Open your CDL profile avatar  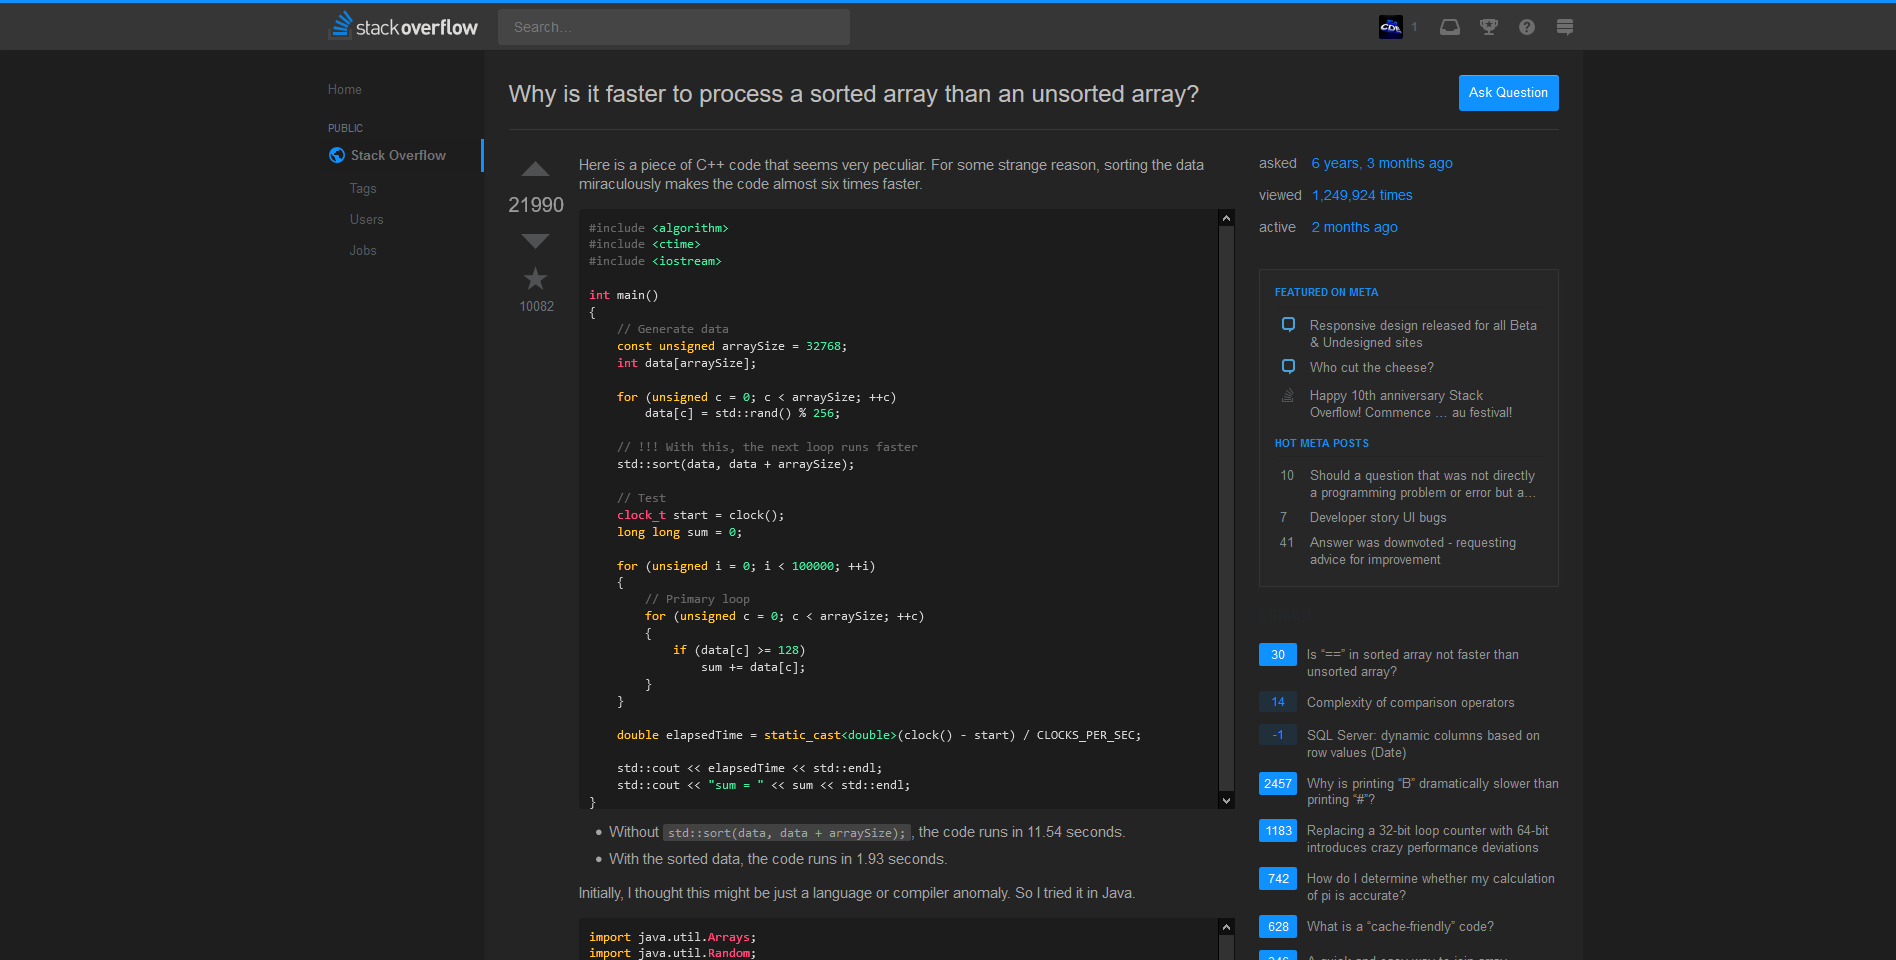click(x=1389, y=27)
